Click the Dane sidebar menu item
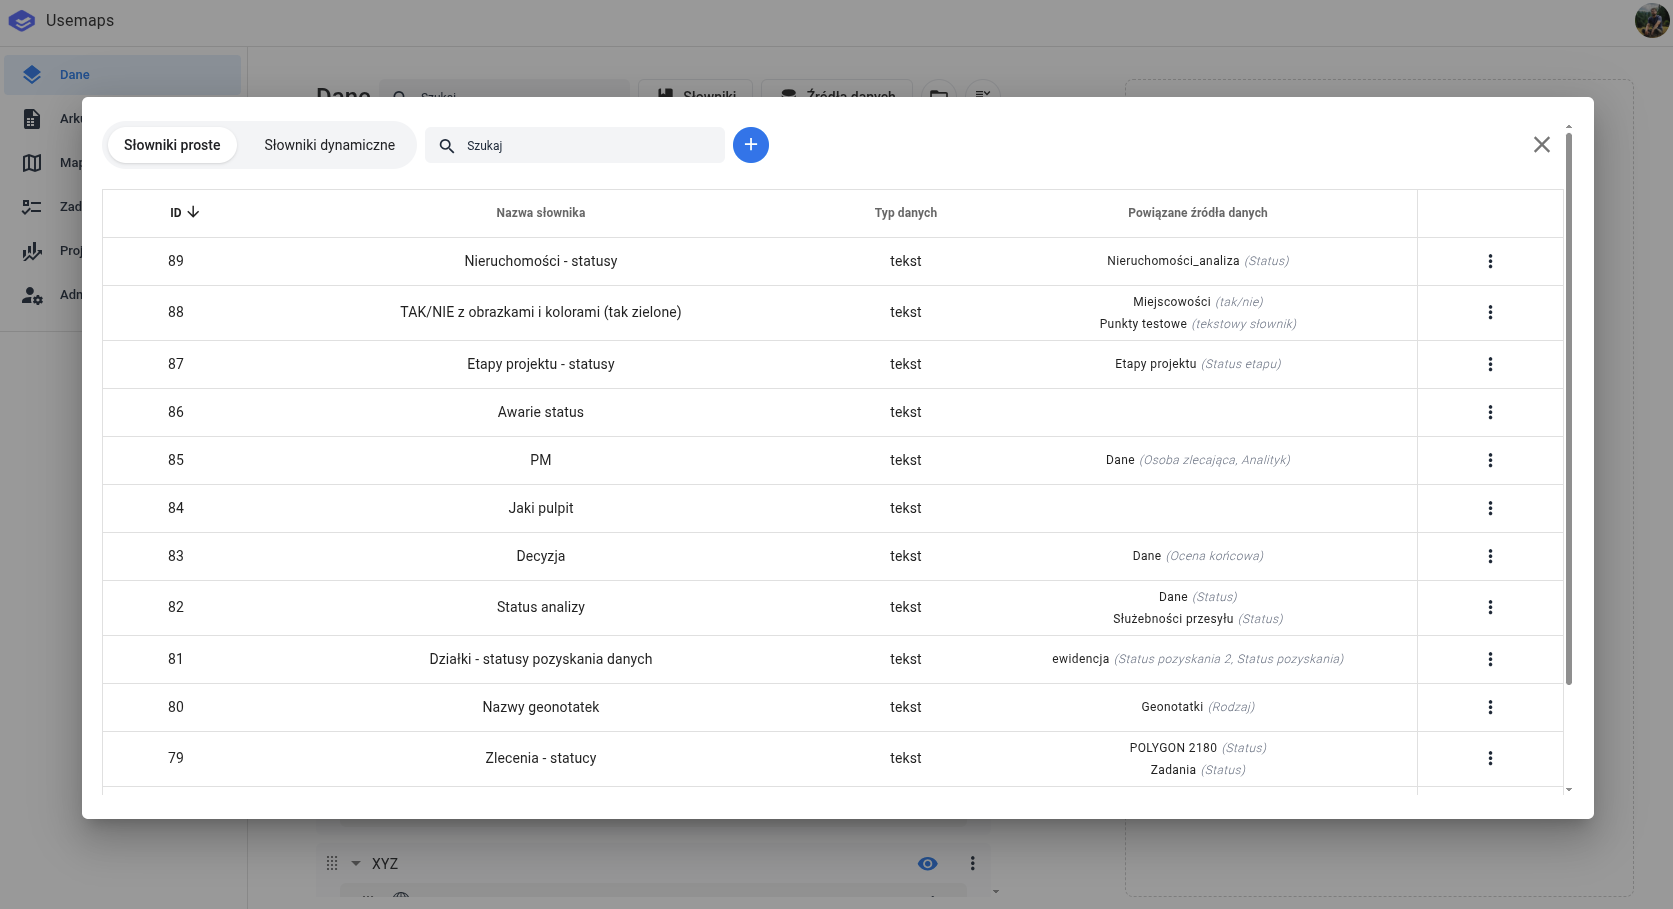 [x=74, y=74]
